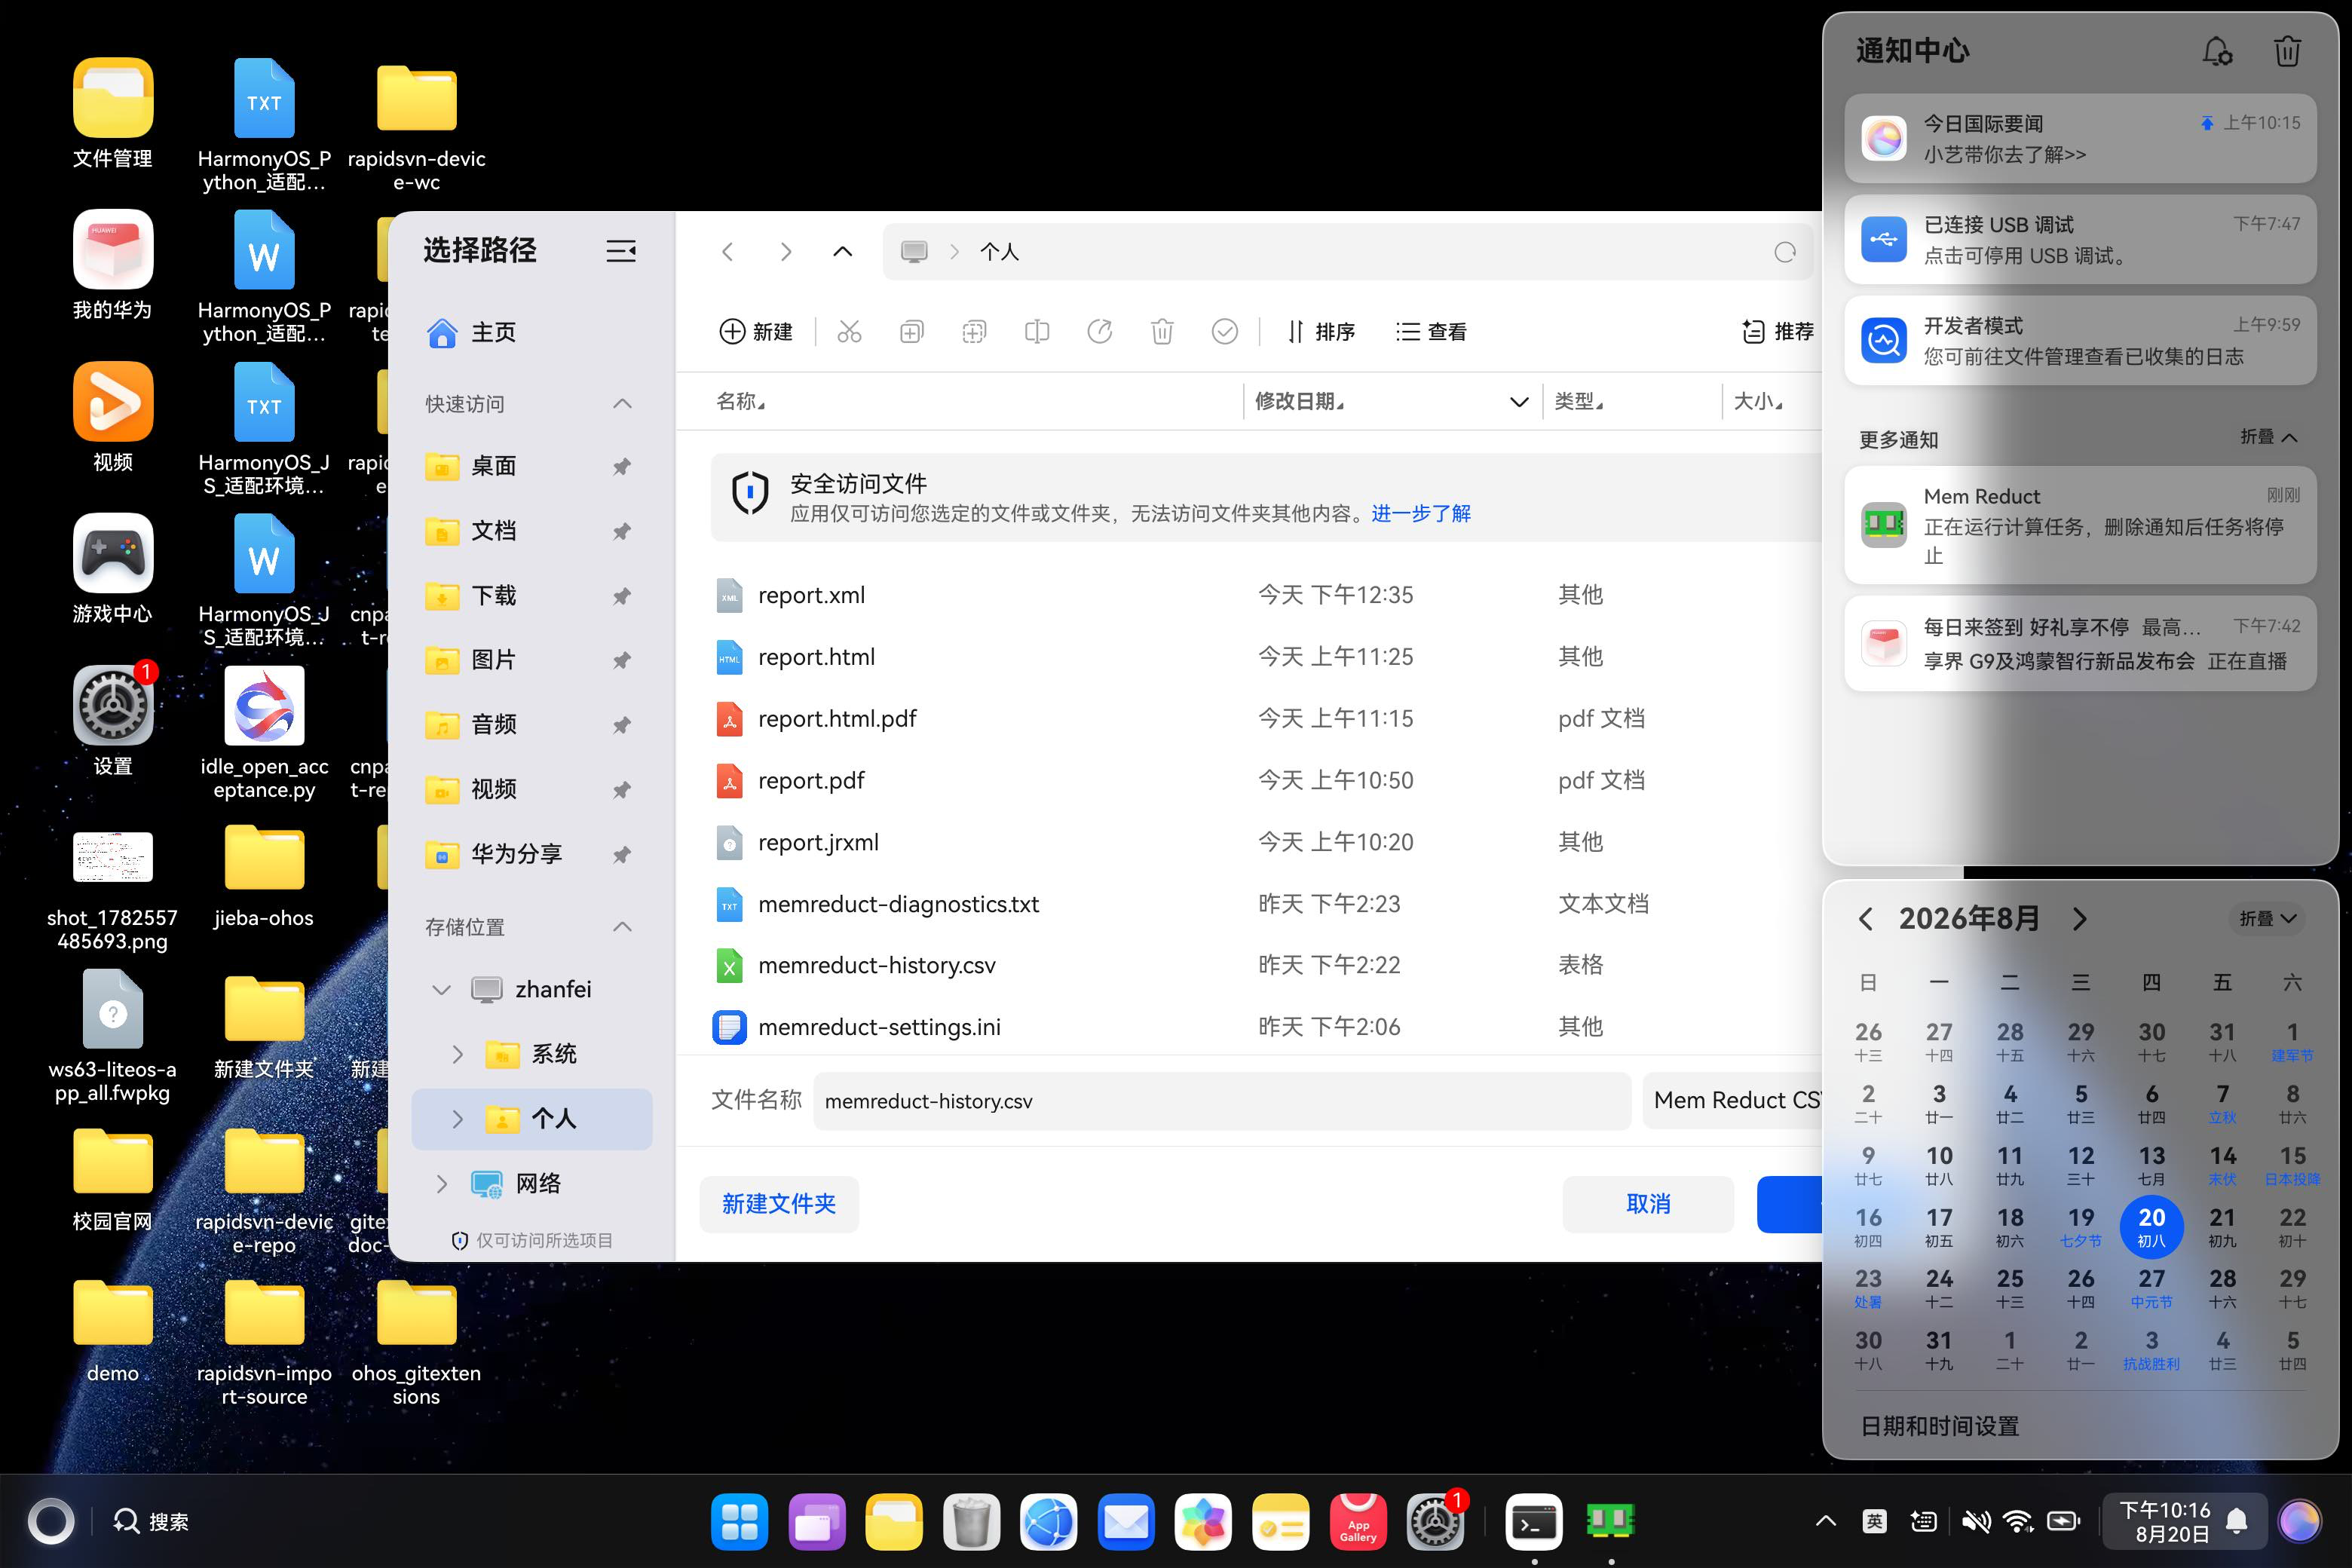Sort by the 名称 column header
This screenshot has height=1568, width=2352.
click(741, 402)
